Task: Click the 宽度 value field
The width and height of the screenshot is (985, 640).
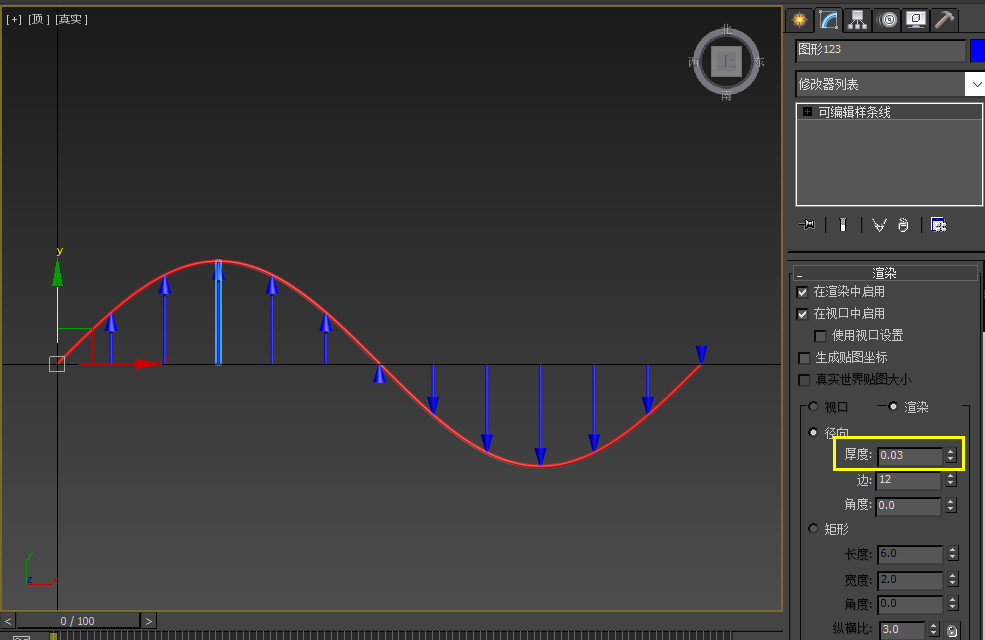Action: (910, 579)
